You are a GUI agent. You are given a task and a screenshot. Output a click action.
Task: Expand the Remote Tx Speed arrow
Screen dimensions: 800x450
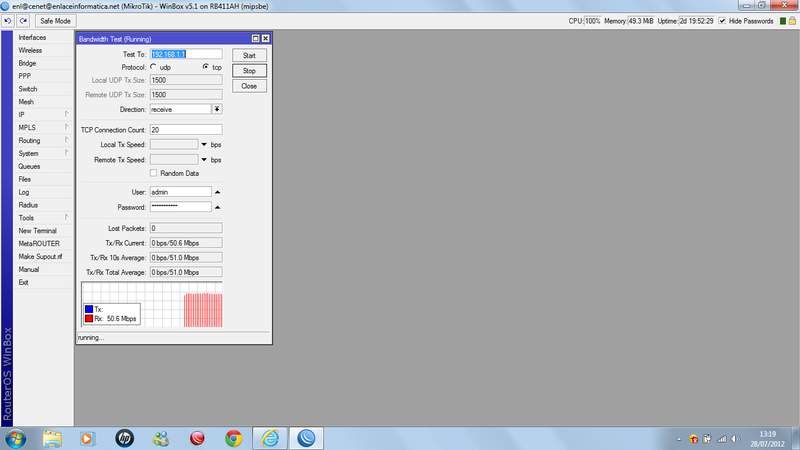click(x=204, y=160)
